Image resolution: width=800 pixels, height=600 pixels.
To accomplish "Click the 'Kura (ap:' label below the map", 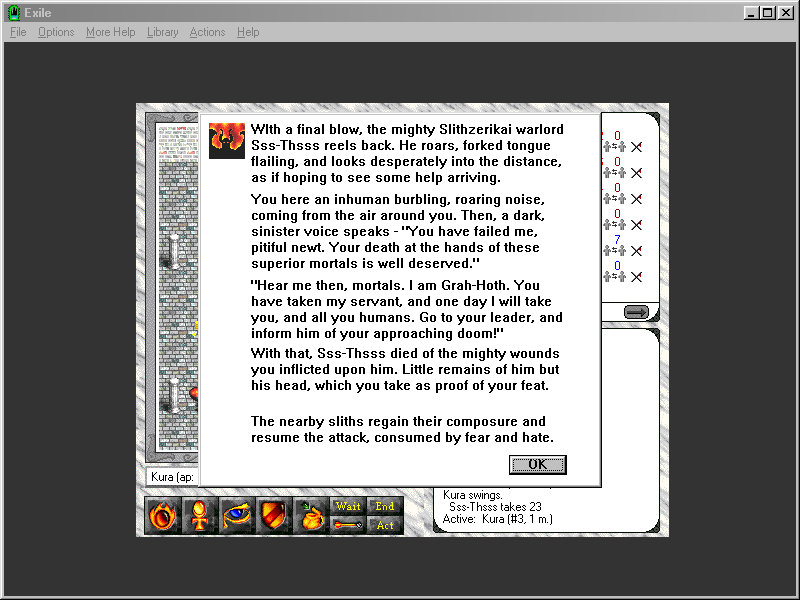I will [x=172, y=477].
